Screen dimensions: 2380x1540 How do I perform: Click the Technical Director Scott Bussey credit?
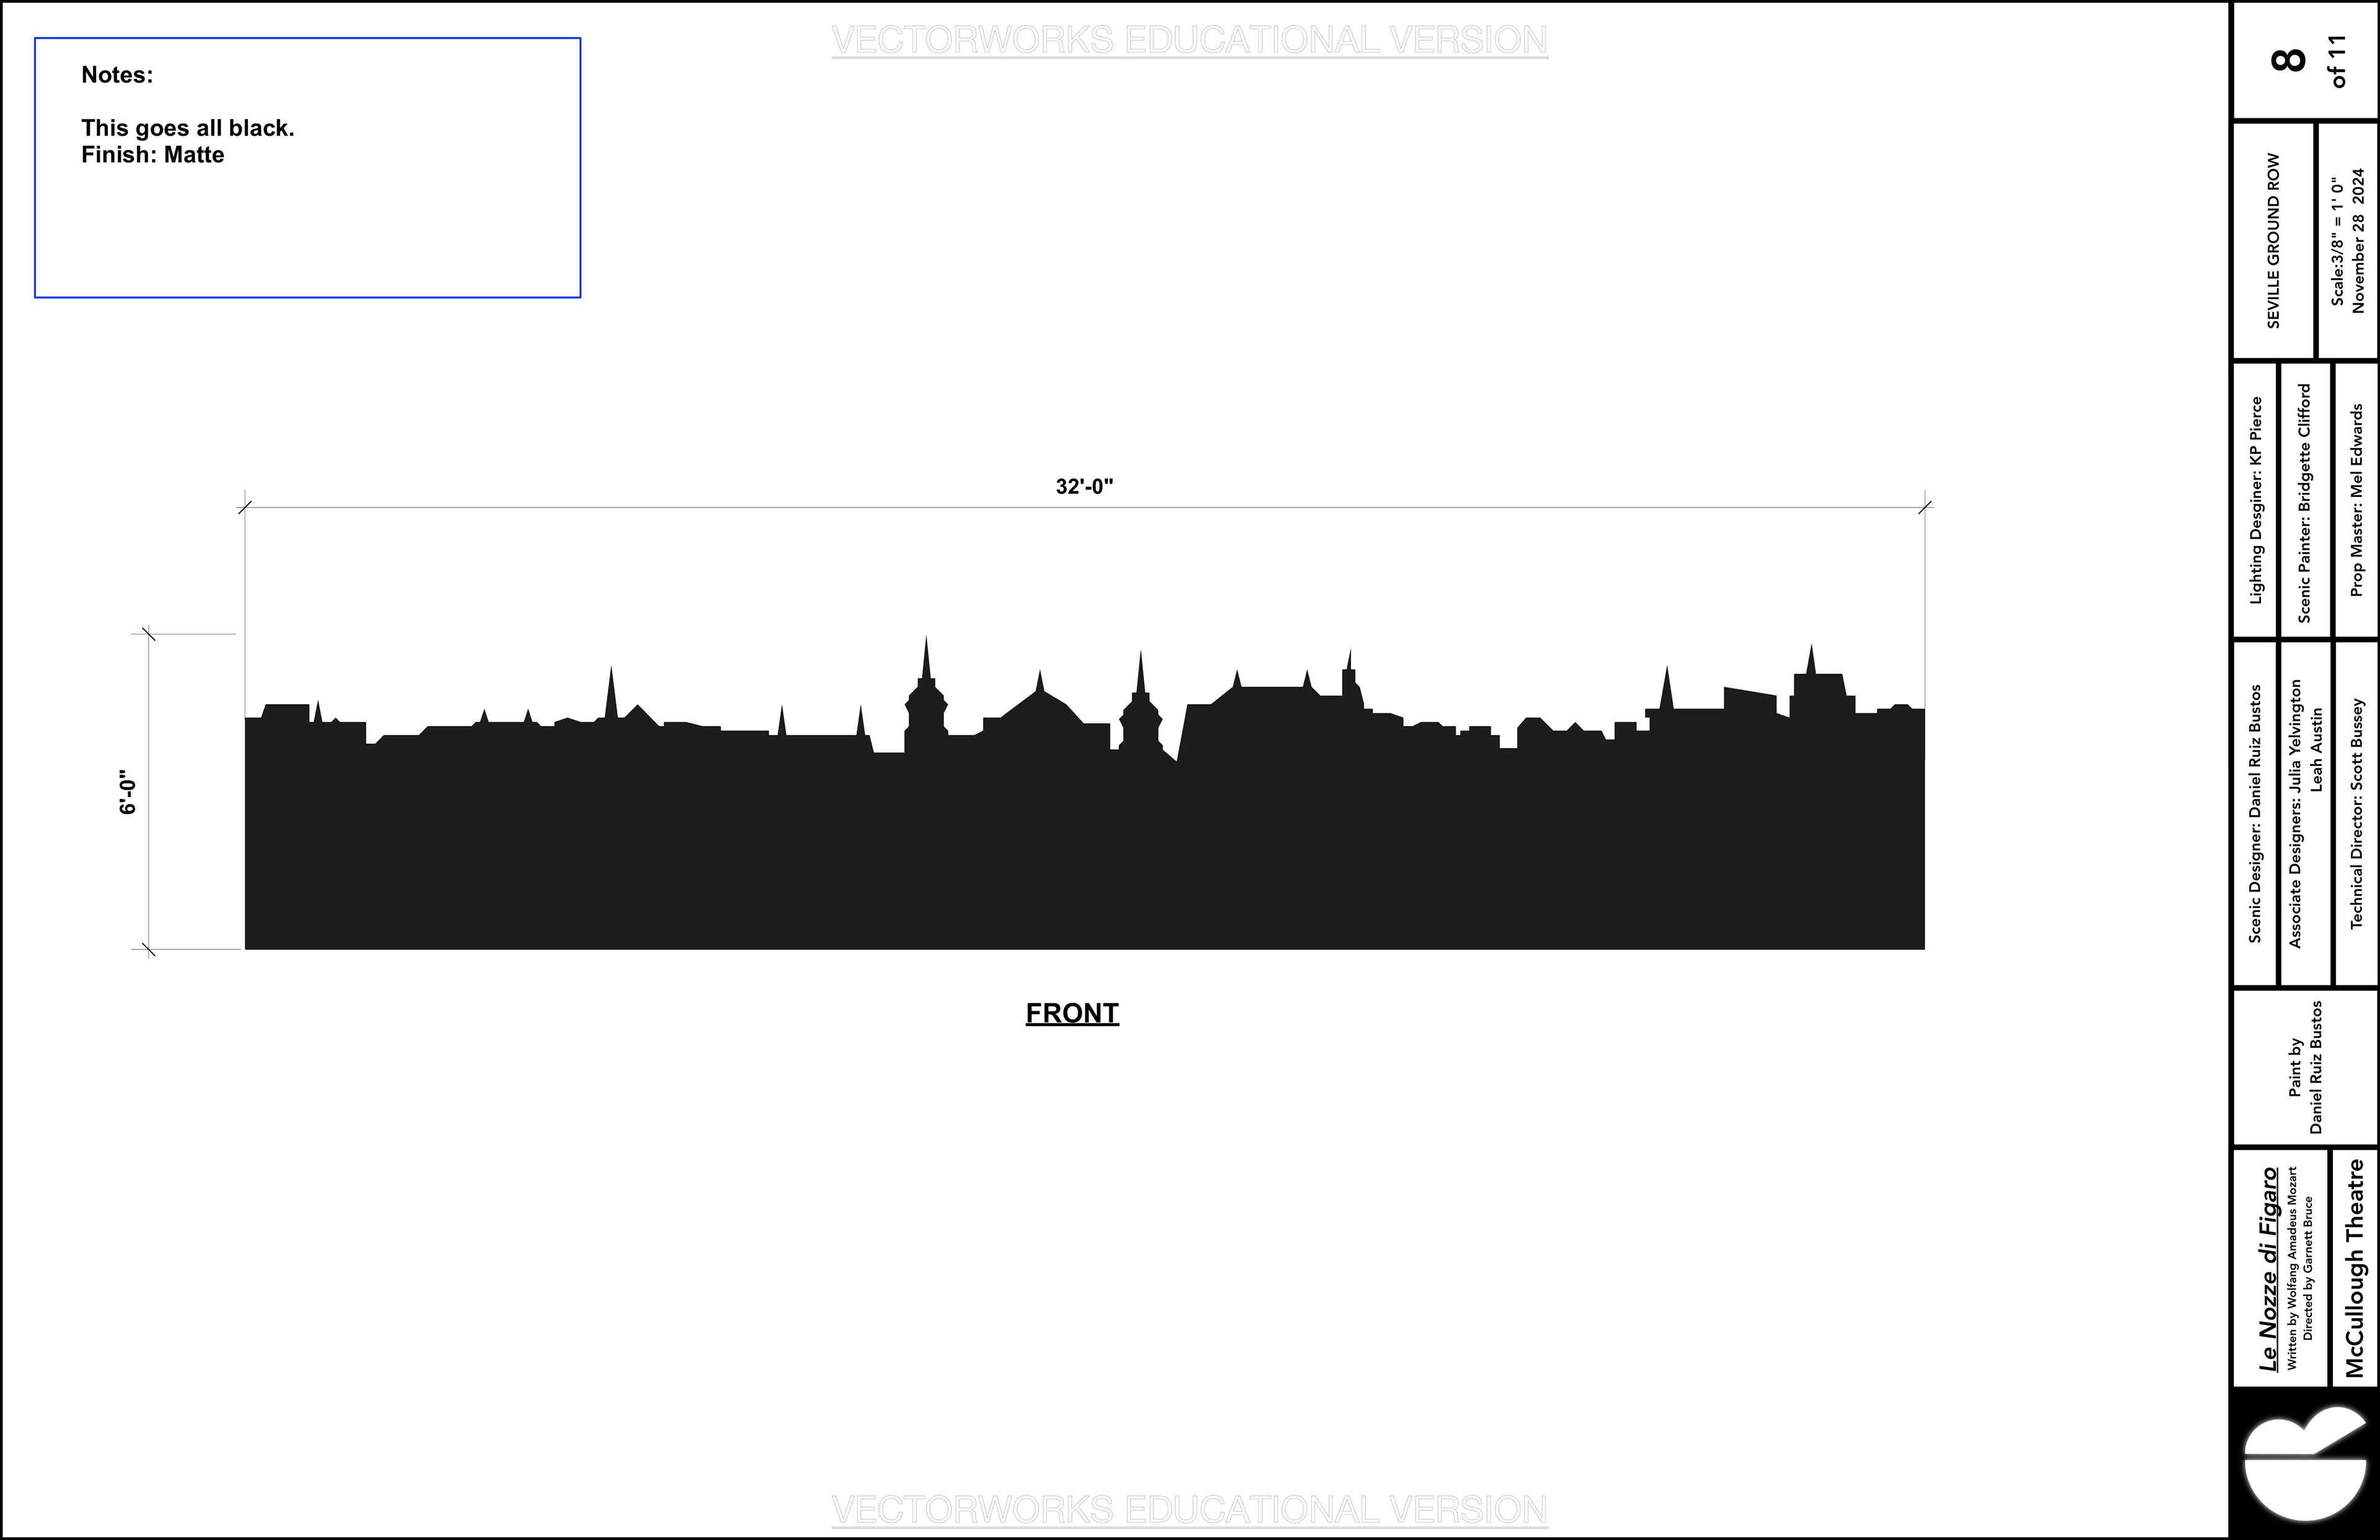coord(2356,813)
